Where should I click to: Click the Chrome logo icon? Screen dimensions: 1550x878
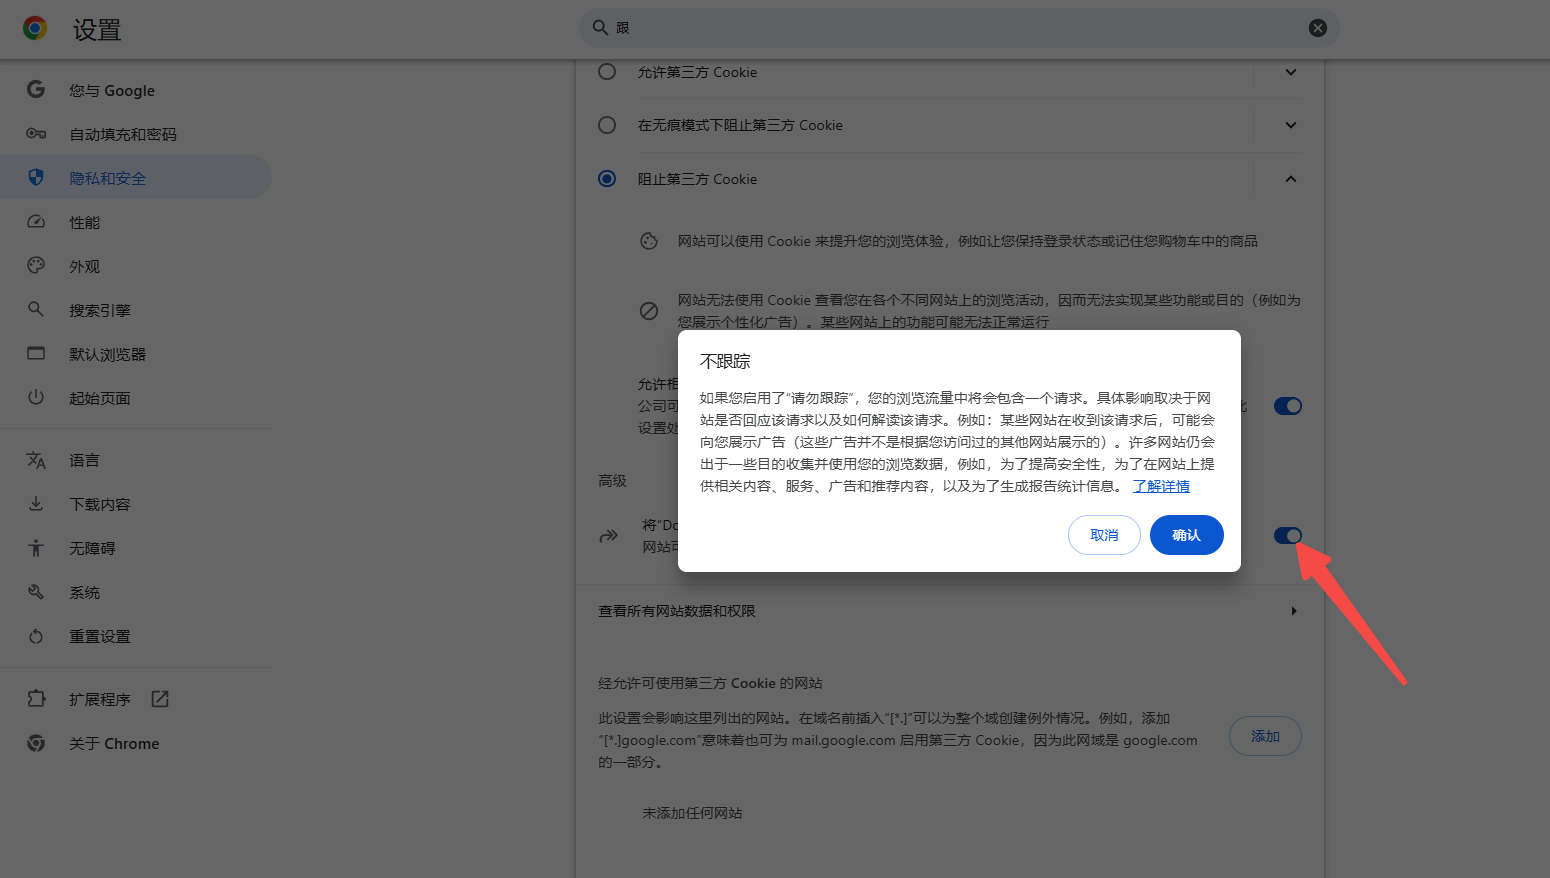(x=35, y=29)
